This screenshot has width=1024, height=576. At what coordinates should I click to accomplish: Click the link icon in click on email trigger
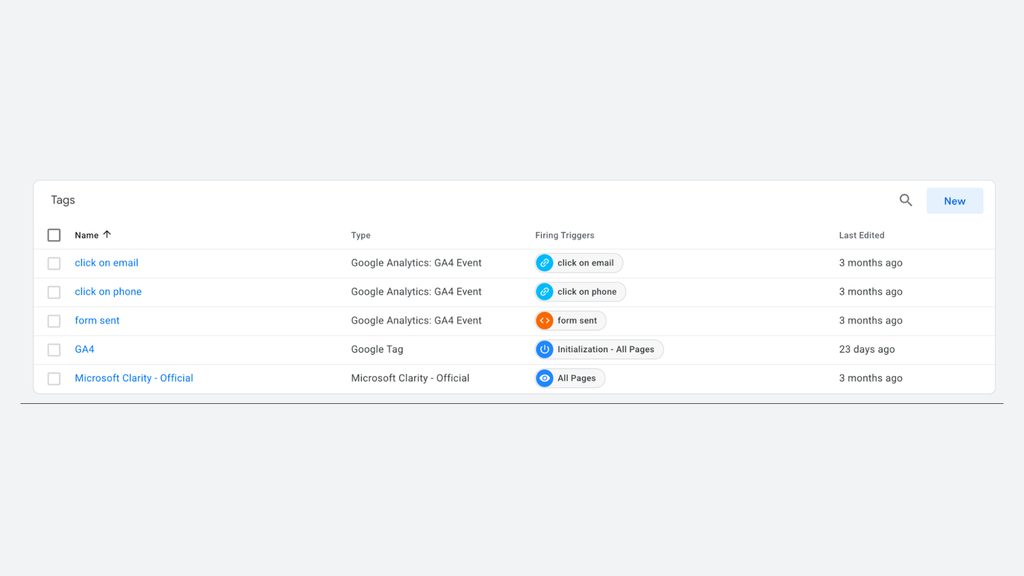click(x=544, y=263)
